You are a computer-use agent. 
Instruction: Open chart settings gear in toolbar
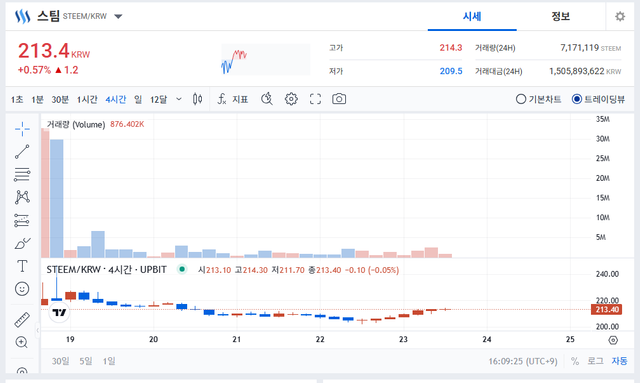(x=291, y=99)
